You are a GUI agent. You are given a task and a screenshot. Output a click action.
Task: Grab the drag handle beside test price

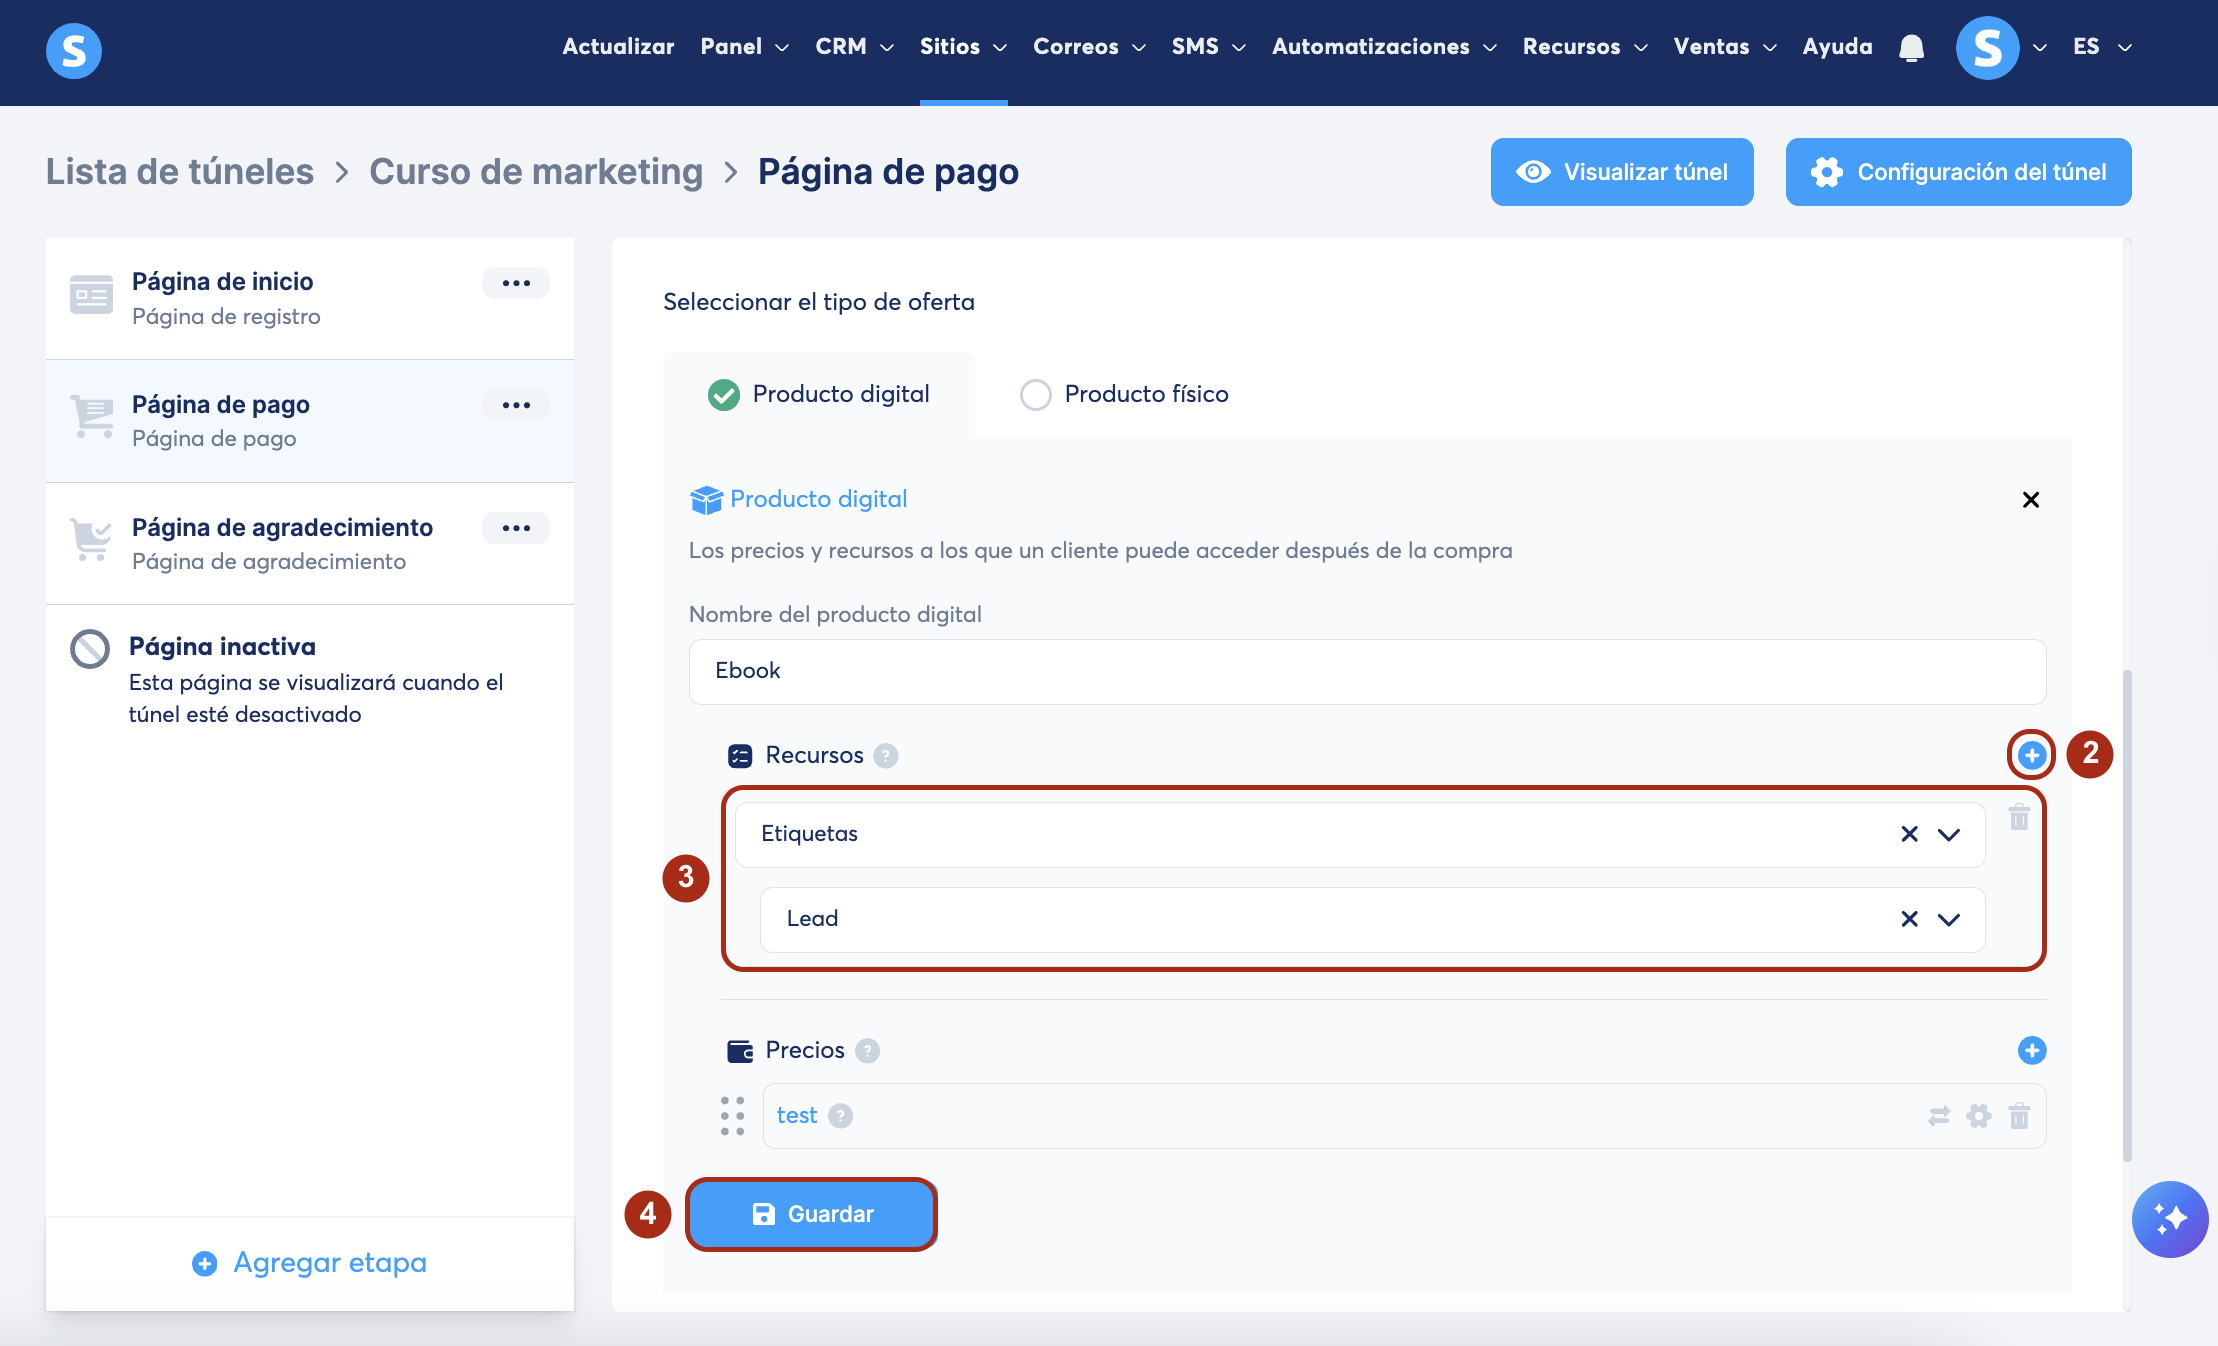pos(732,1116)
